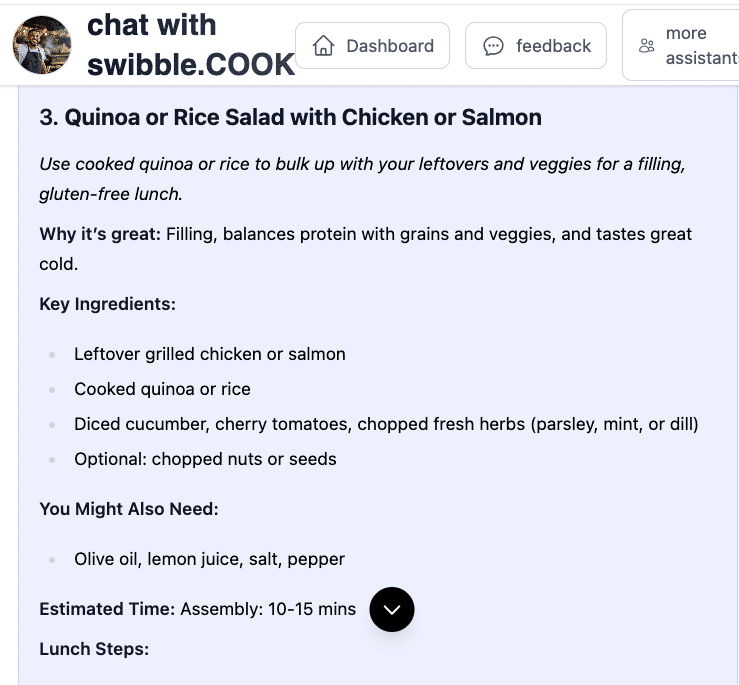Click the swibble.COOK chef avatar image
The width and height of the screenshot is (739, 685).
42,46
